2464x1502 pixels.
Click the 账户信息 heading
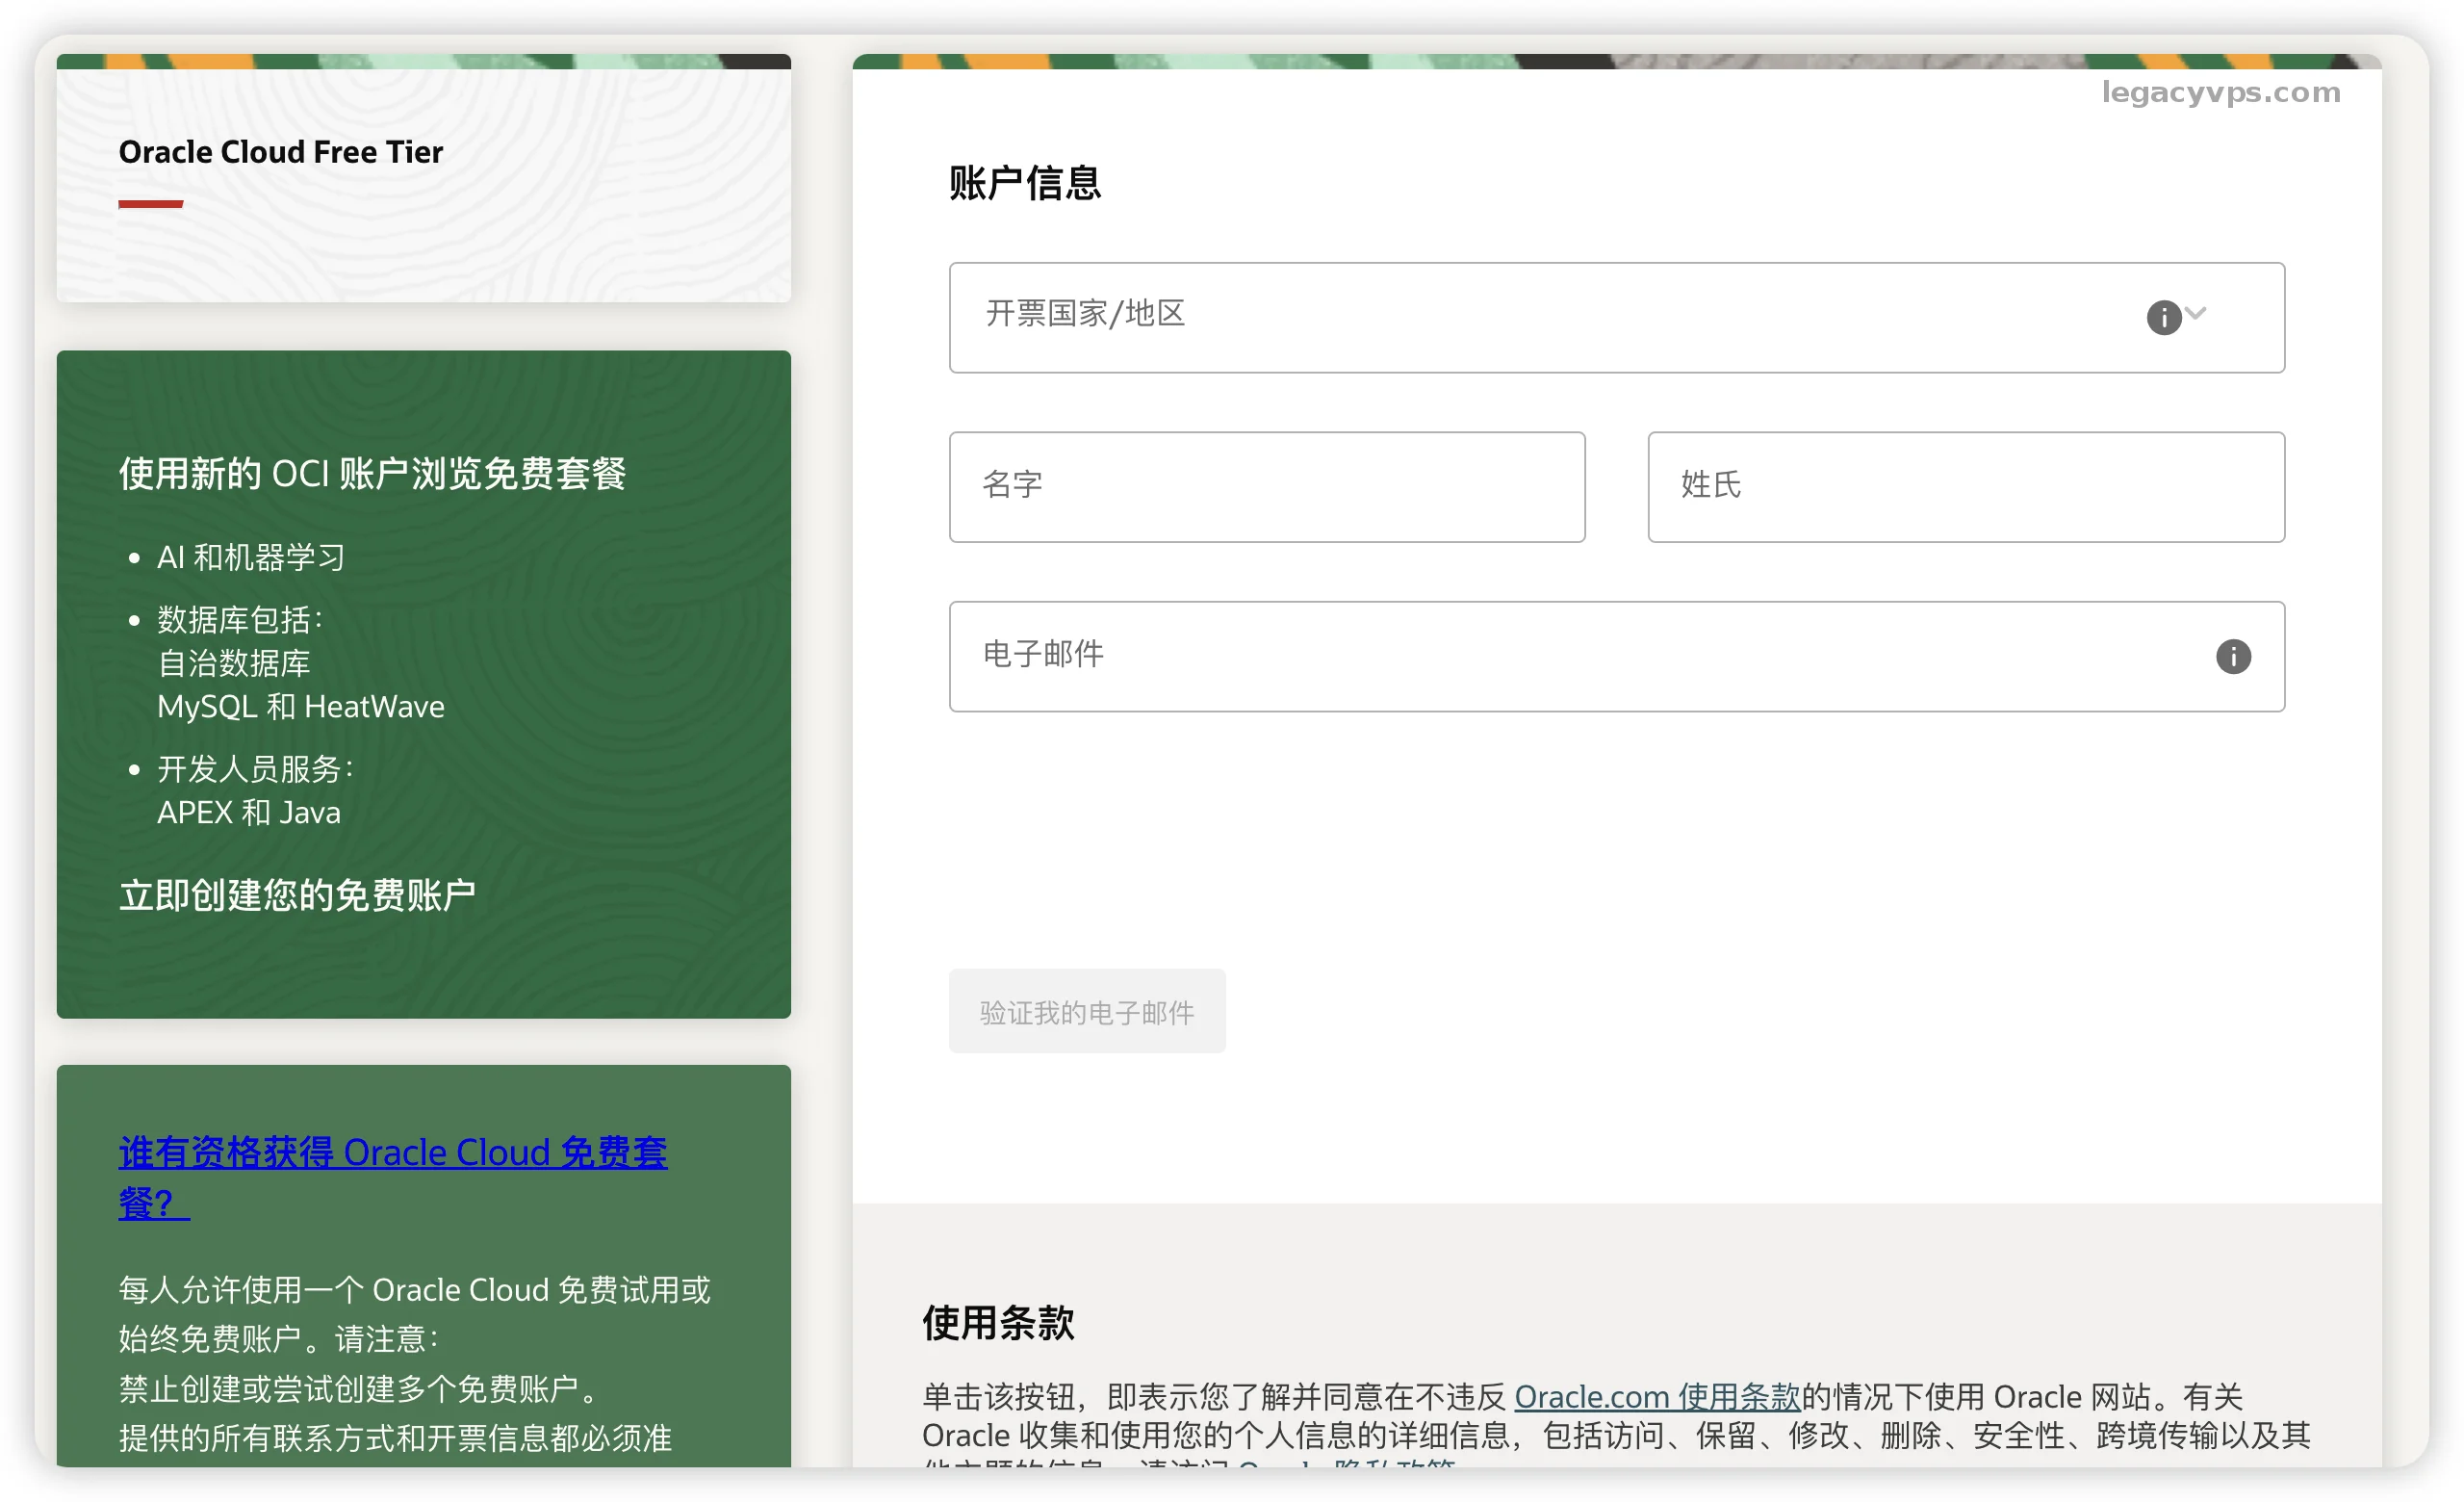pos(1024,184)
